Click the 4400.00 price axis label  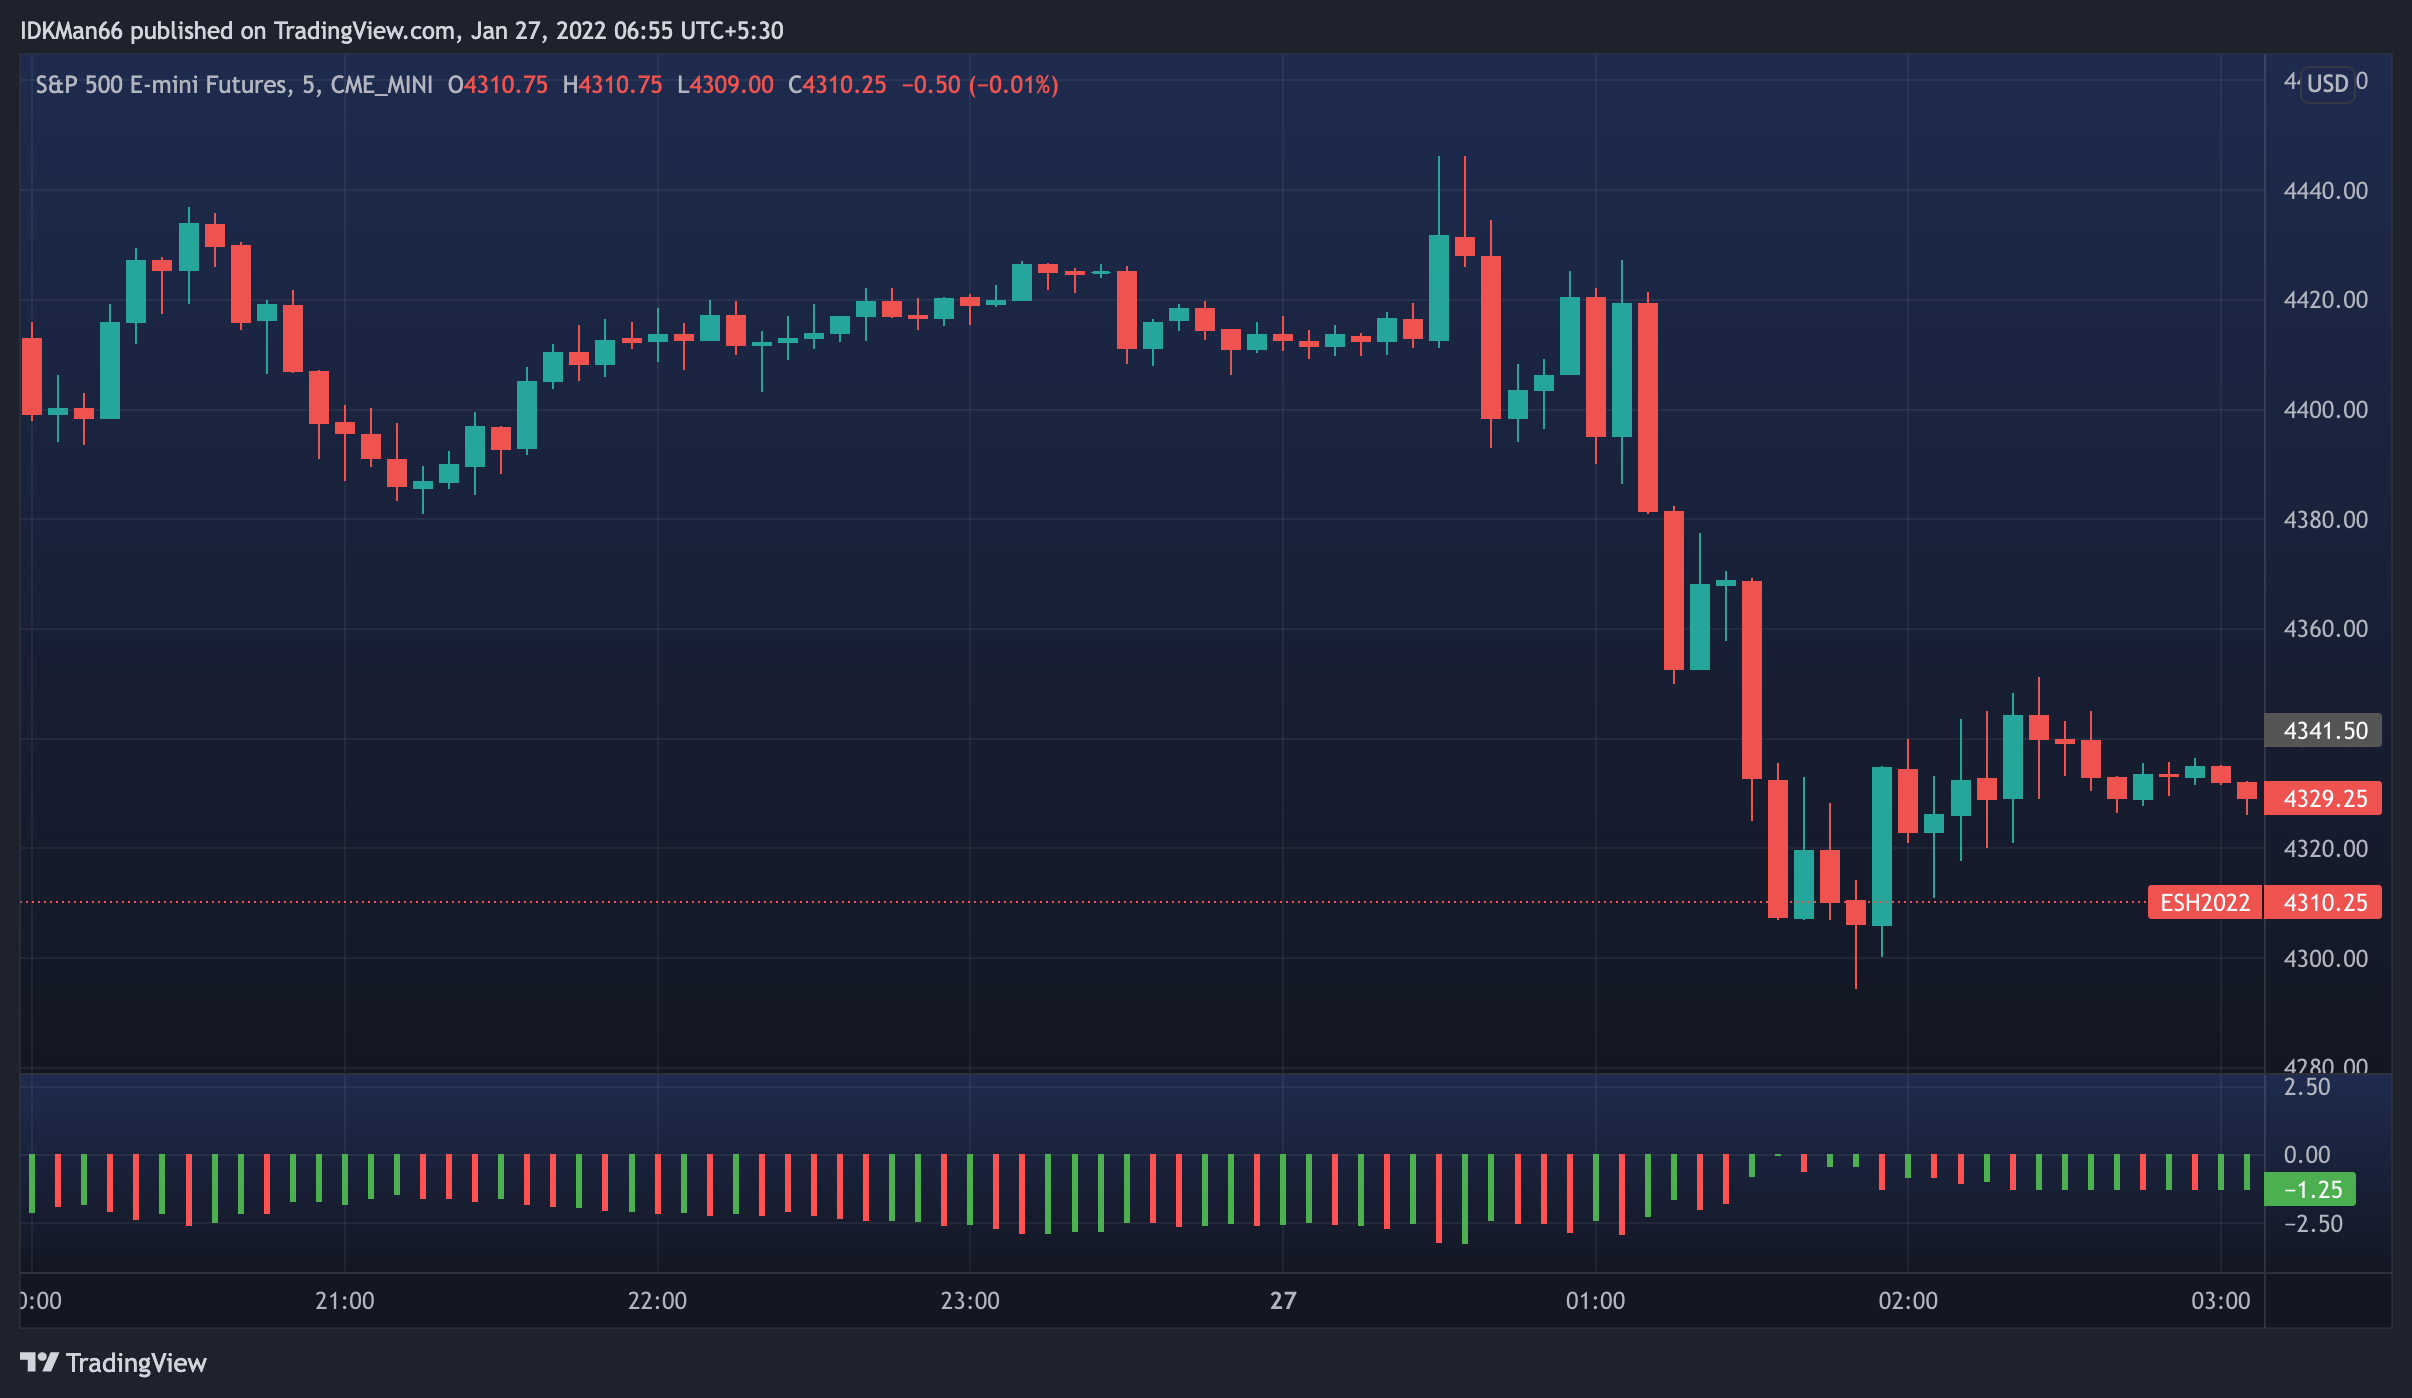point(2326,410)
